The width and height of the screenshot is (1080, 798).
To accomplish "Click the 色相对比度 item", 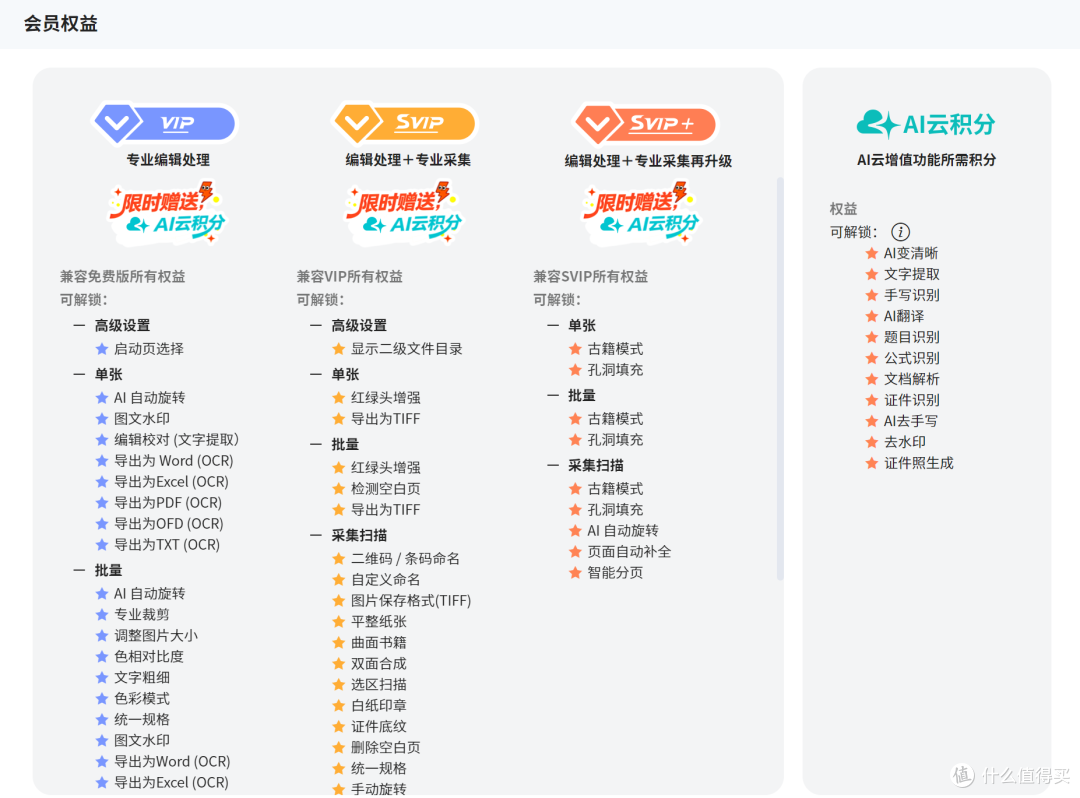I will coord(149,657).
